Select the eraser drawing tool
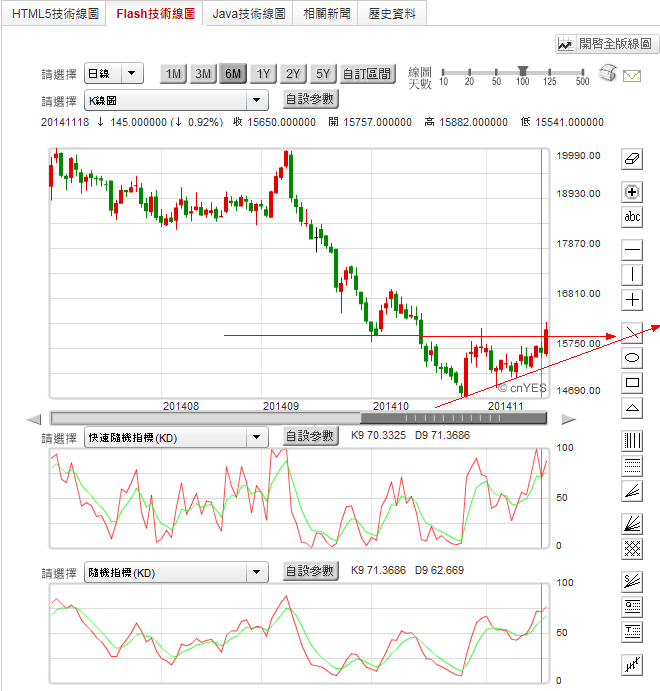Image resolution: width=660 pixels, height=691 pixels. pos(632,159)
